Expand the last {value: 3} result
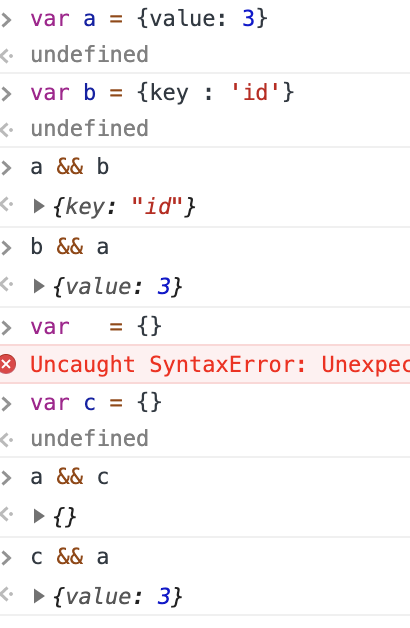The image size is (410, 628). (39, 596)
